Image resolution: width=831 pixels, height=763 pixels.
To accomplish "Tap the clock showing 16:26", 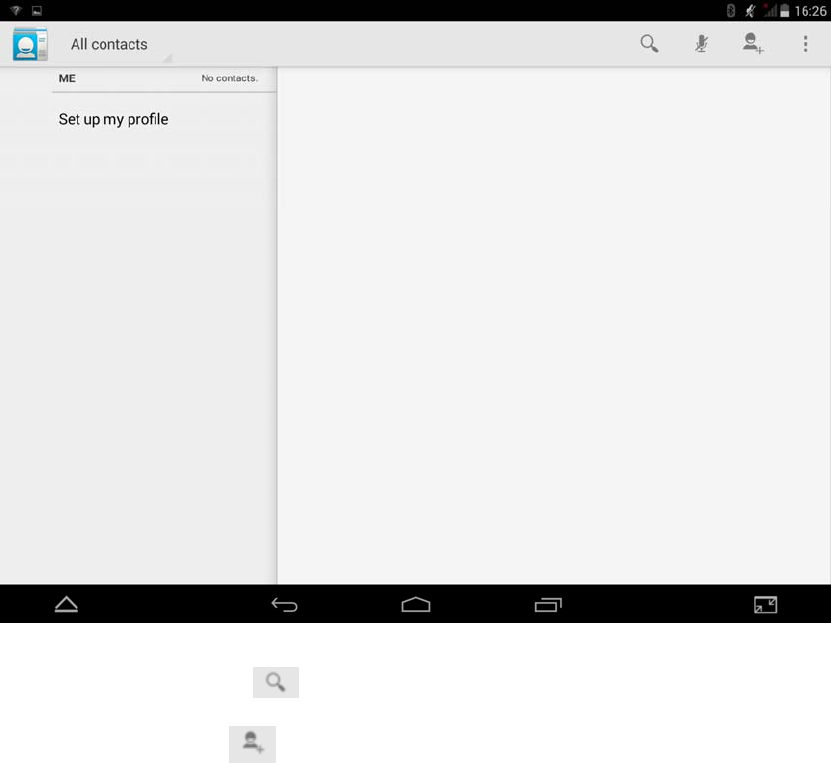I will [810, 11].
